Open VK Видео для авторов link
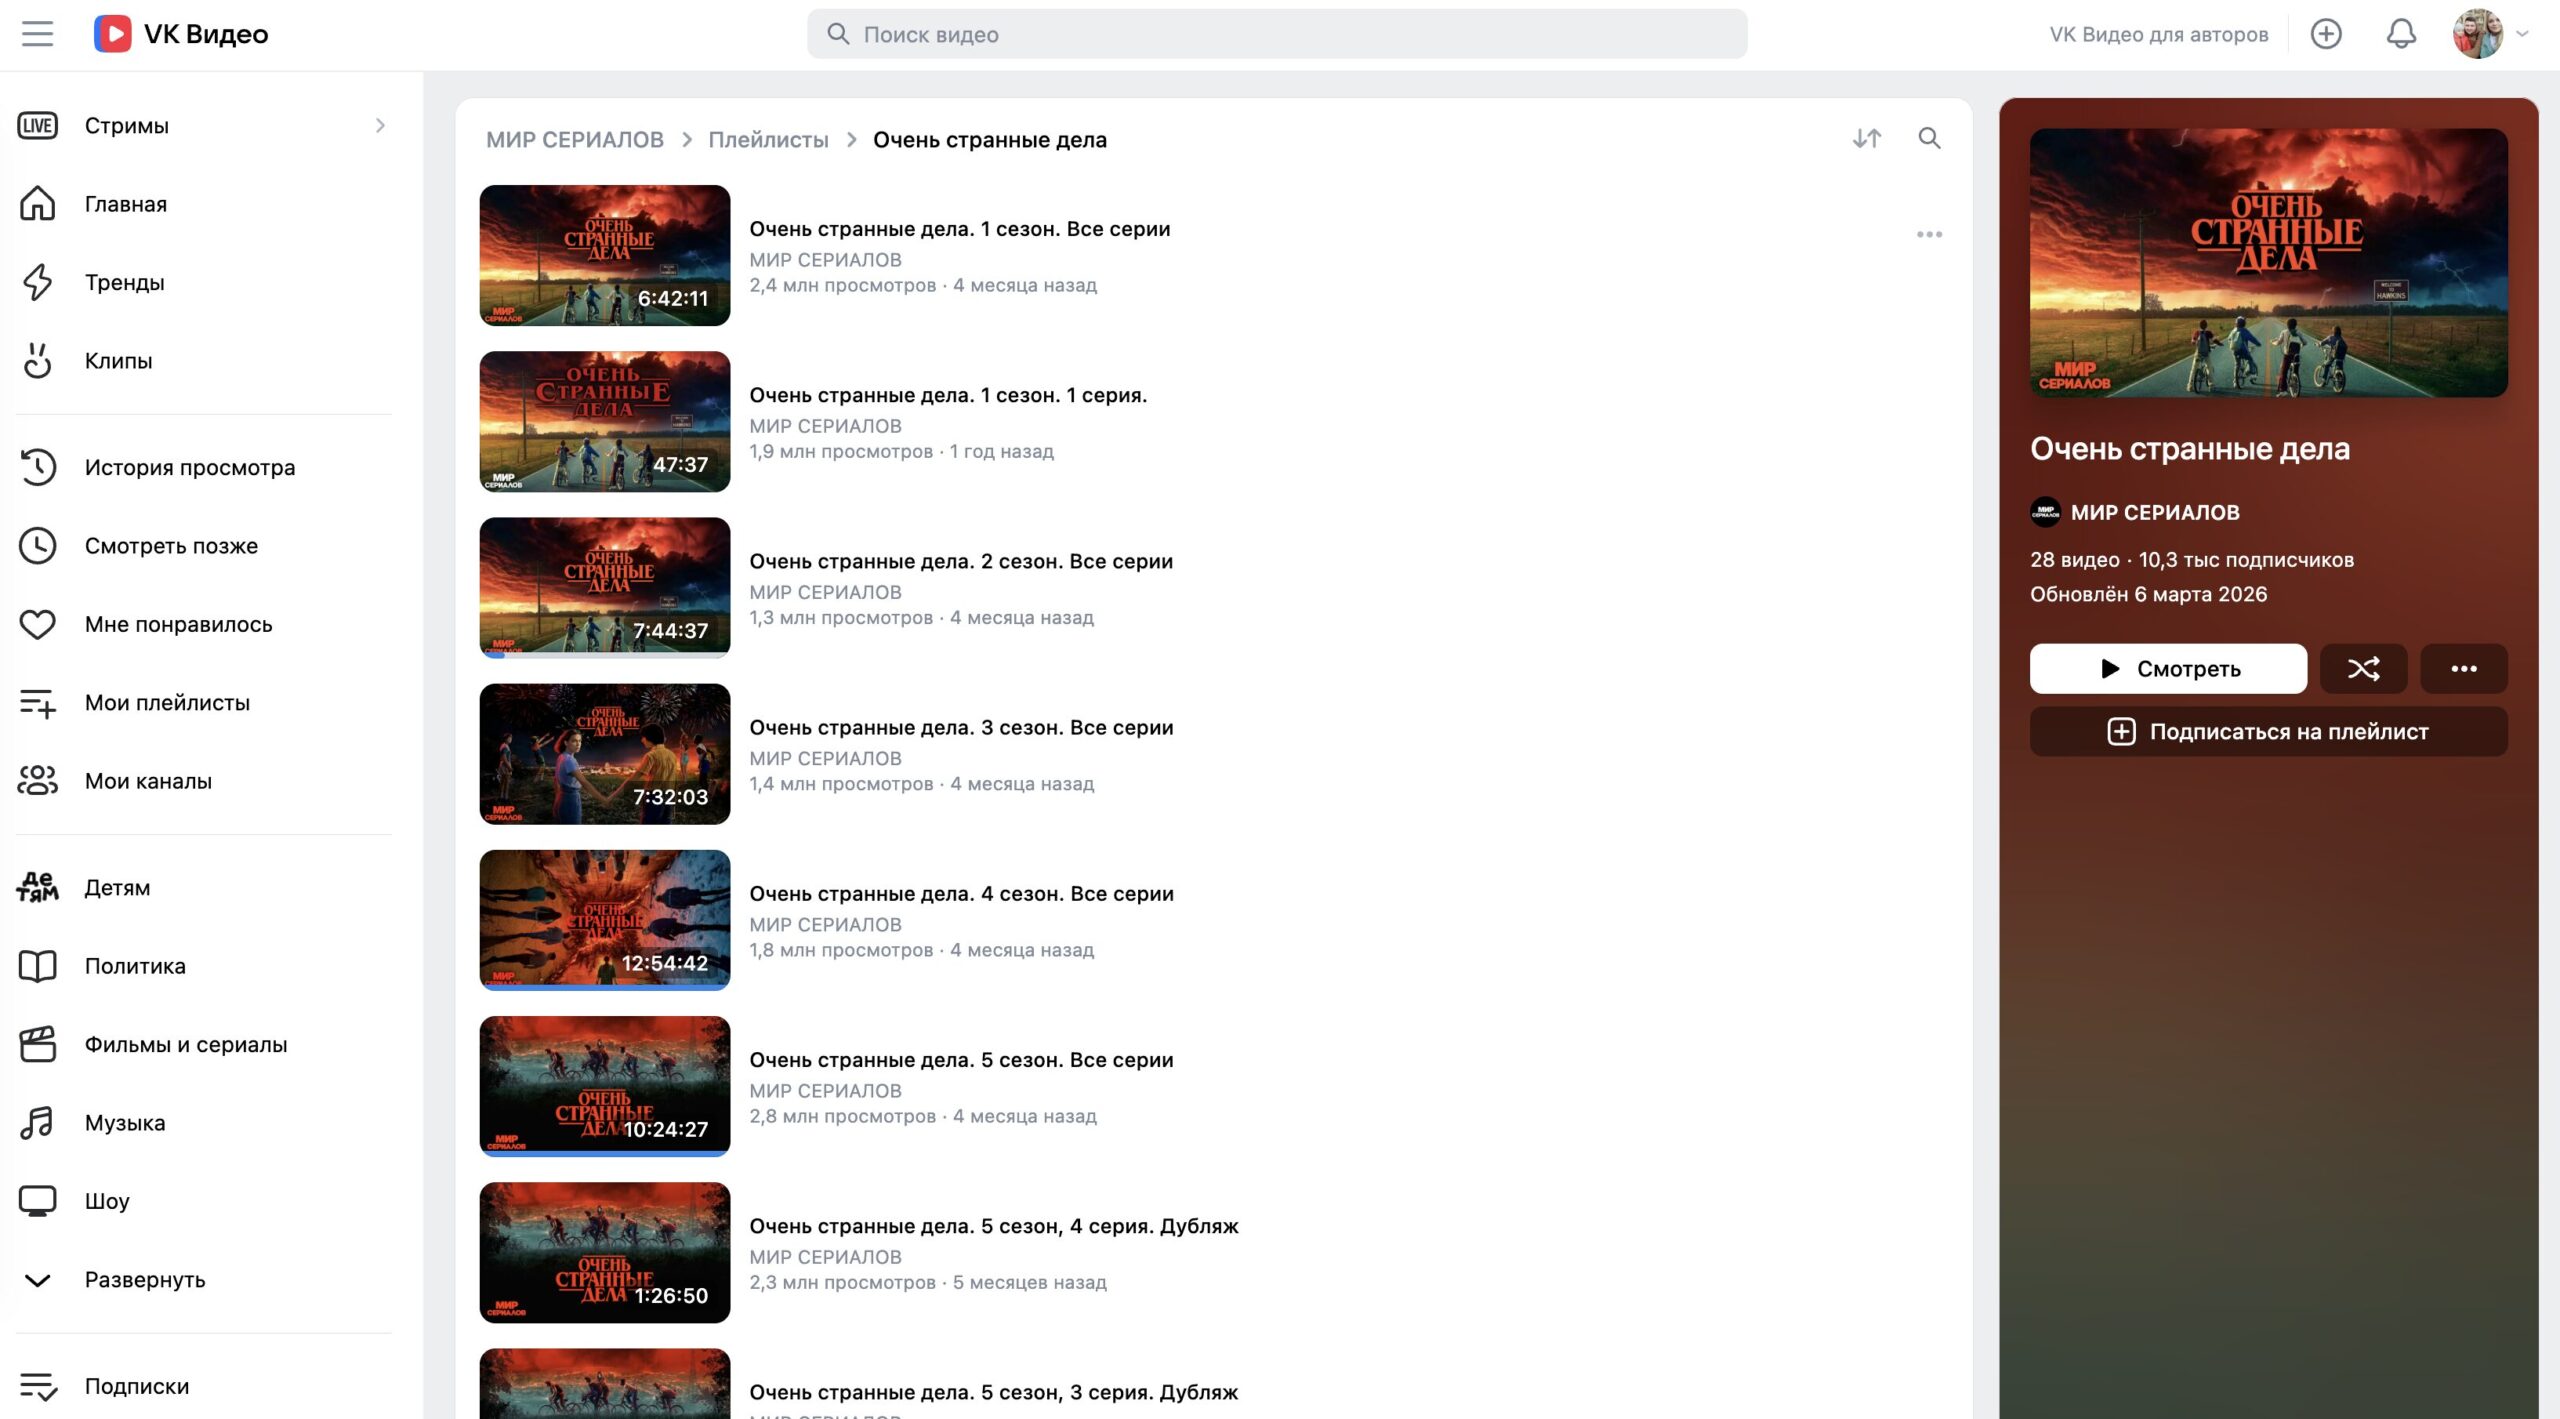 [x=2158, y=34]
